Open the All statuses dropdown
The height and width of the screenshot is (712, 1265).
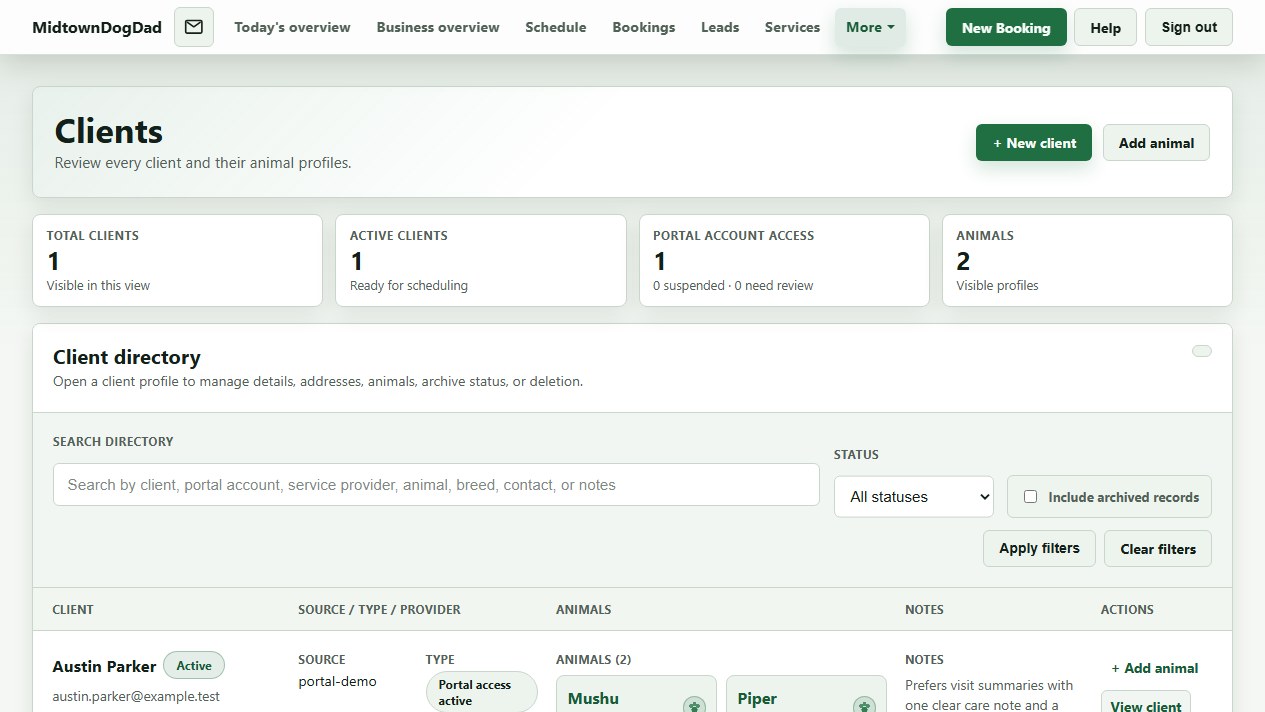(x=914, y=497)
